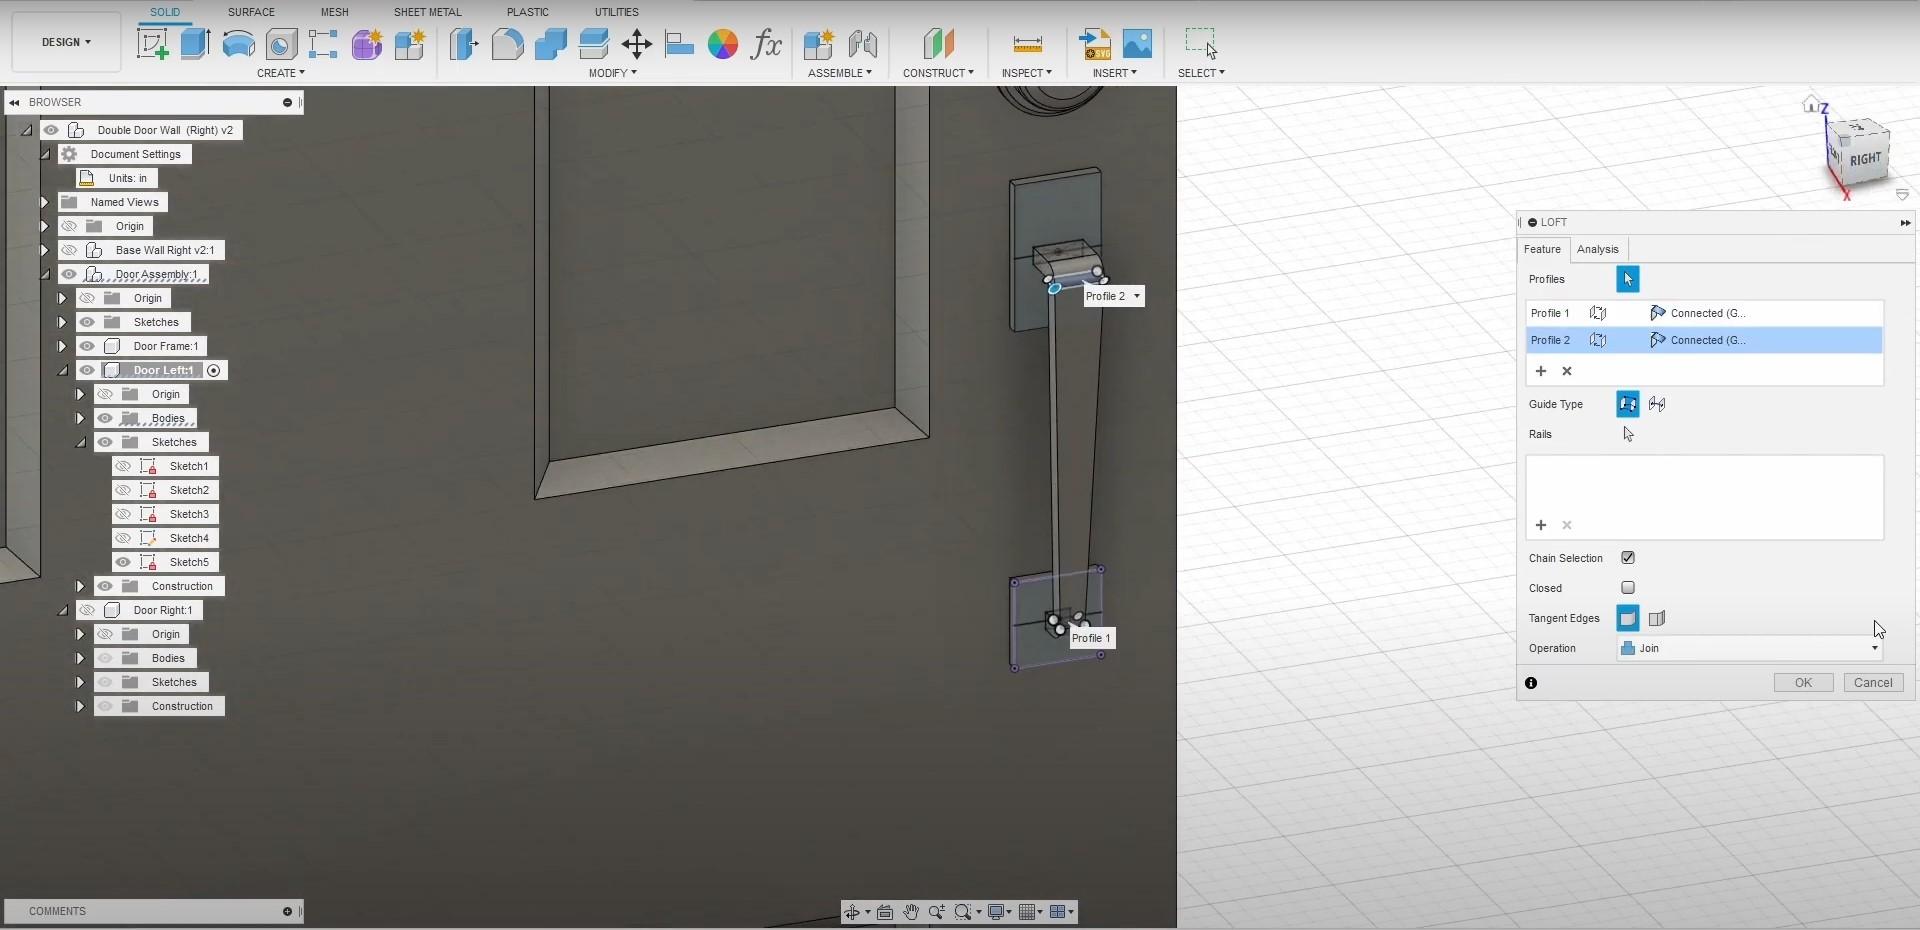Image resolution: width=1920 pixels, height=930 pixels.
Task: Hide Sketch5 using its eye icon
Action: click(123, 562)
